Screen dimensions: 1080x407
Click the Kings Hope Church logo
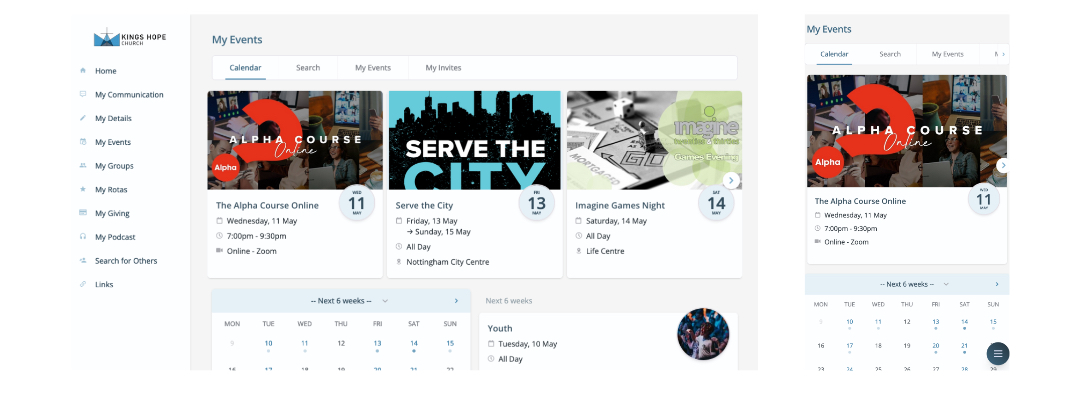pyautogui.click(x=129, y=37)
